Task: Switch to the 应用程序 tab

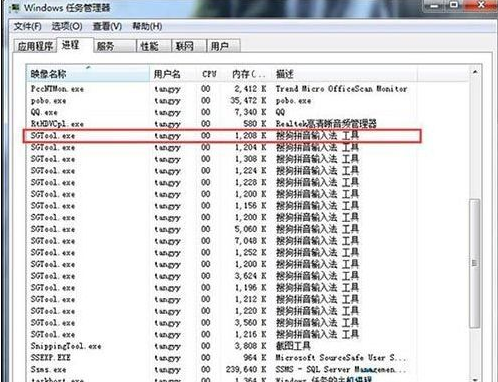Action: click(35, 46)
